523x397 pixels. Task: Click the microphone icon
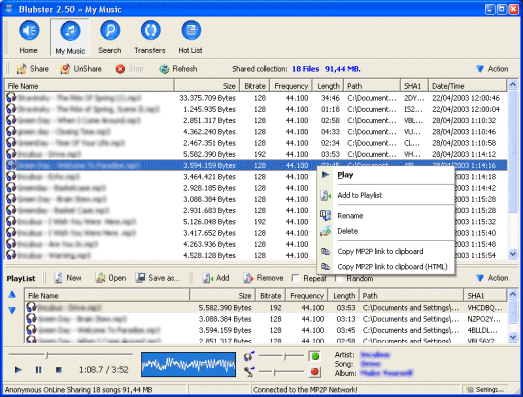pyautogui.click(x=249, y=372)
